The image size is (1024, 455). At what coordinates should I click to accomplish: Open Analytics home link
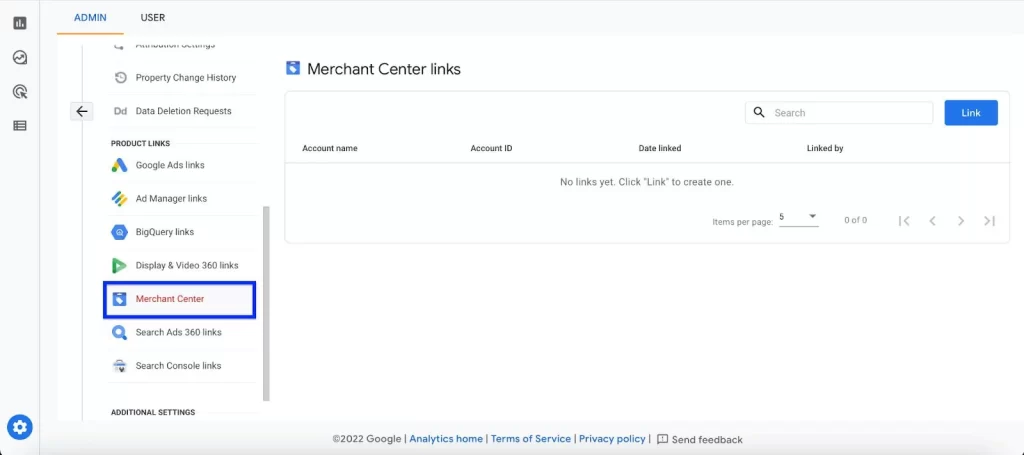pyautogui.click(x=446, y=439)
